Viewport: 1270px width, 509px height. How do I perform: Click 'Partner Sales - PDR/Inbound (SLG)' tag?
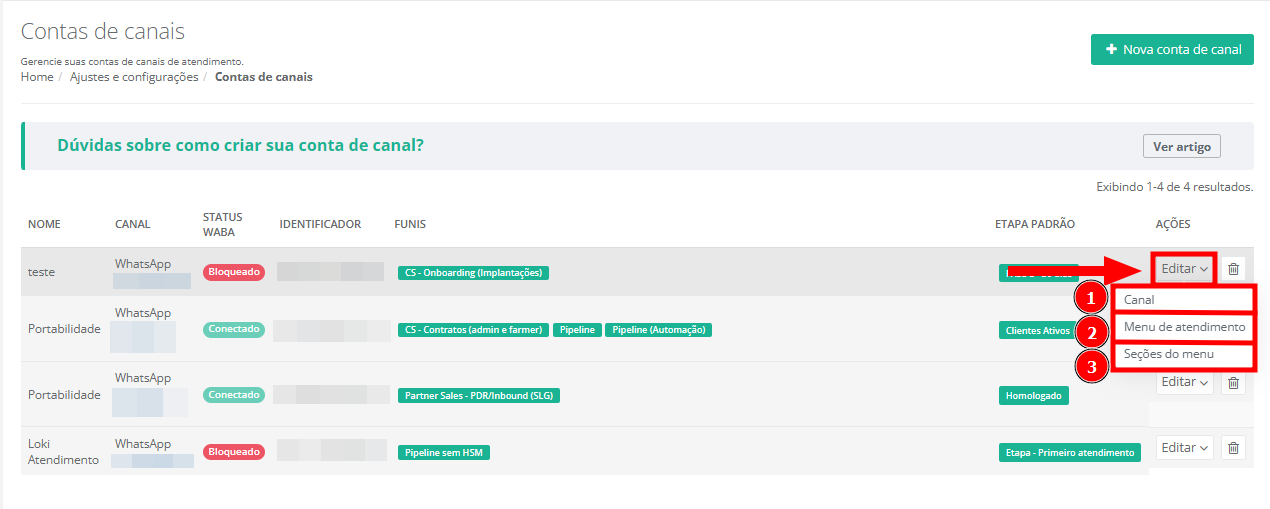[478, 396]
